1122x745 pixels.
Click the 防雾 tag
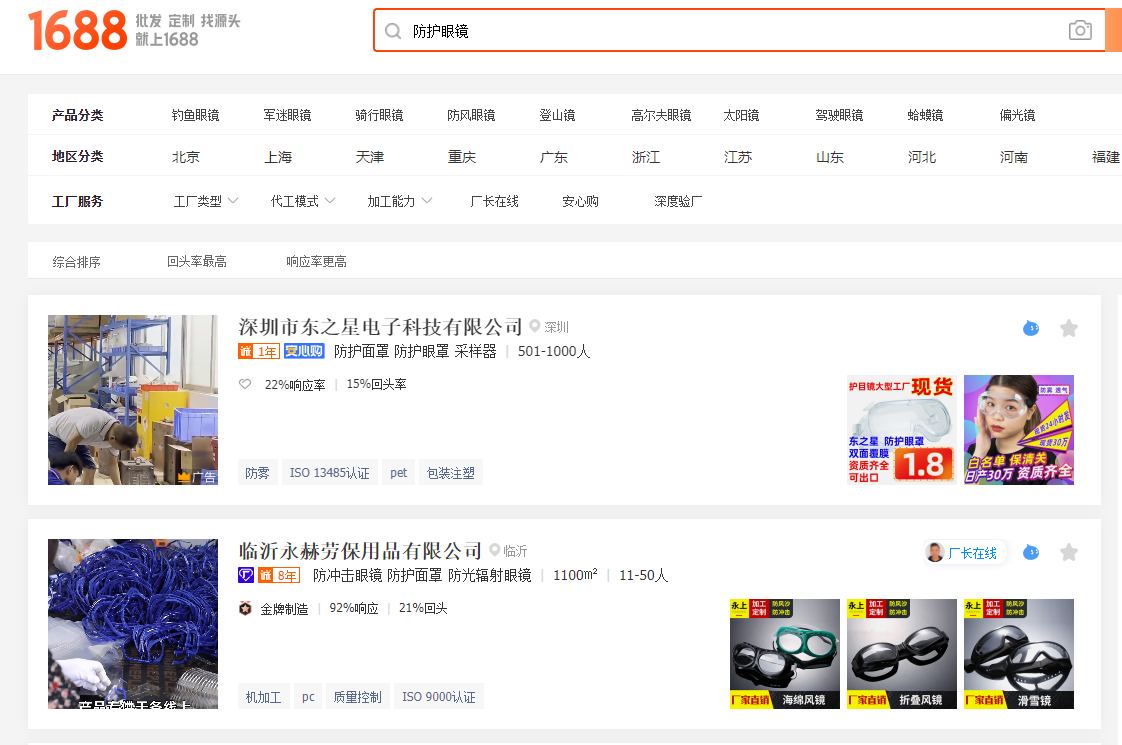[x=258, y=472]
